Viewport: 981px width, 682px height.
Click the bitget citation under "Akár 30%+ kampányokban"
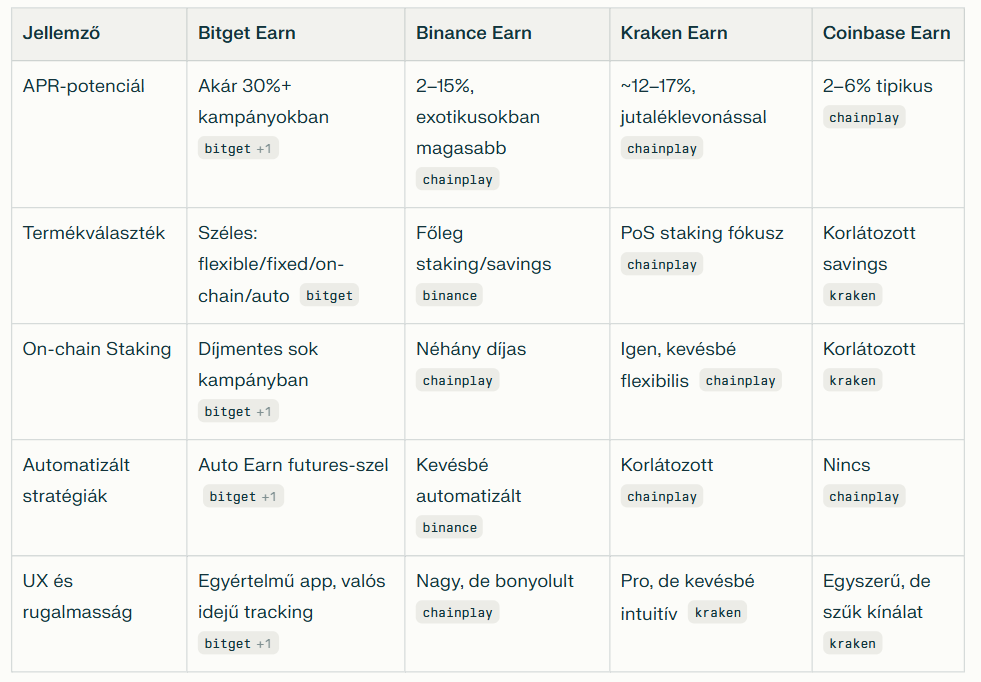pyautogui.click(x=239, y=149)
